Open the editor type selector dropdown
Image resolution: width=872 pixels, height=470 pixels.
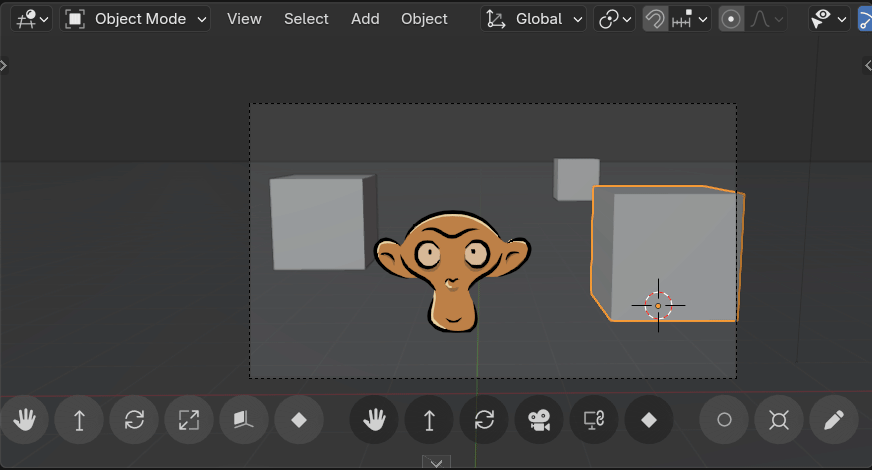[x=32, y=19]
